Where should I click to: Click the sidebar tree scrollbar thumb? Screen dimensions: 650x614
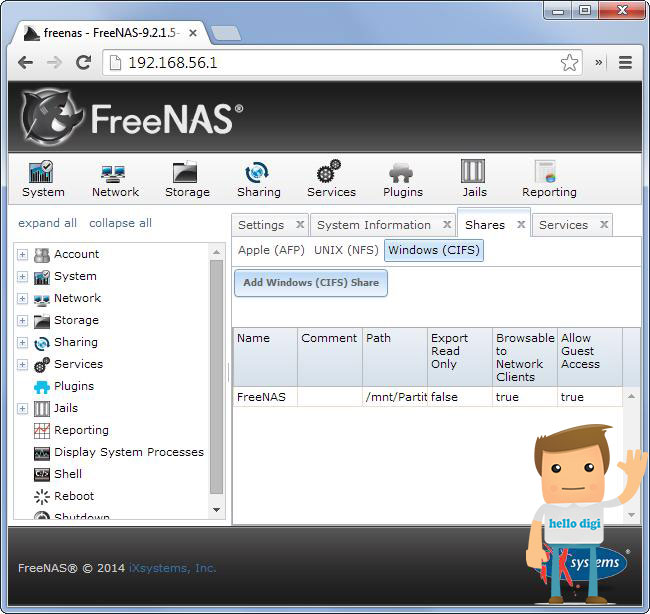[x=216, y=377]
